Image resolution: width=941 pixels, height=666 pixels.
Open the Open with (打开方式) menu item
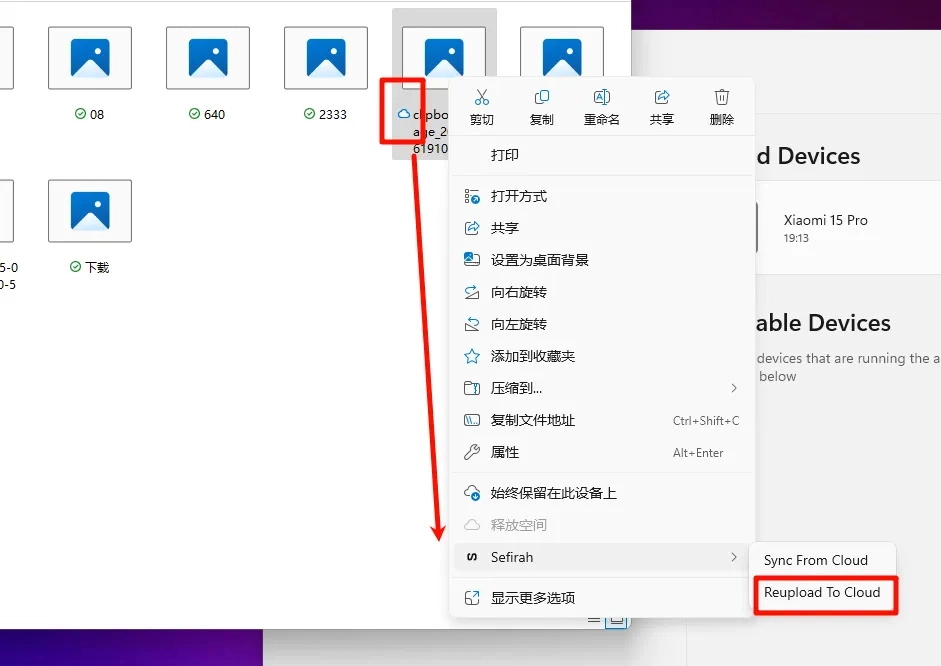pyautogui.click(x=518, y=196)
